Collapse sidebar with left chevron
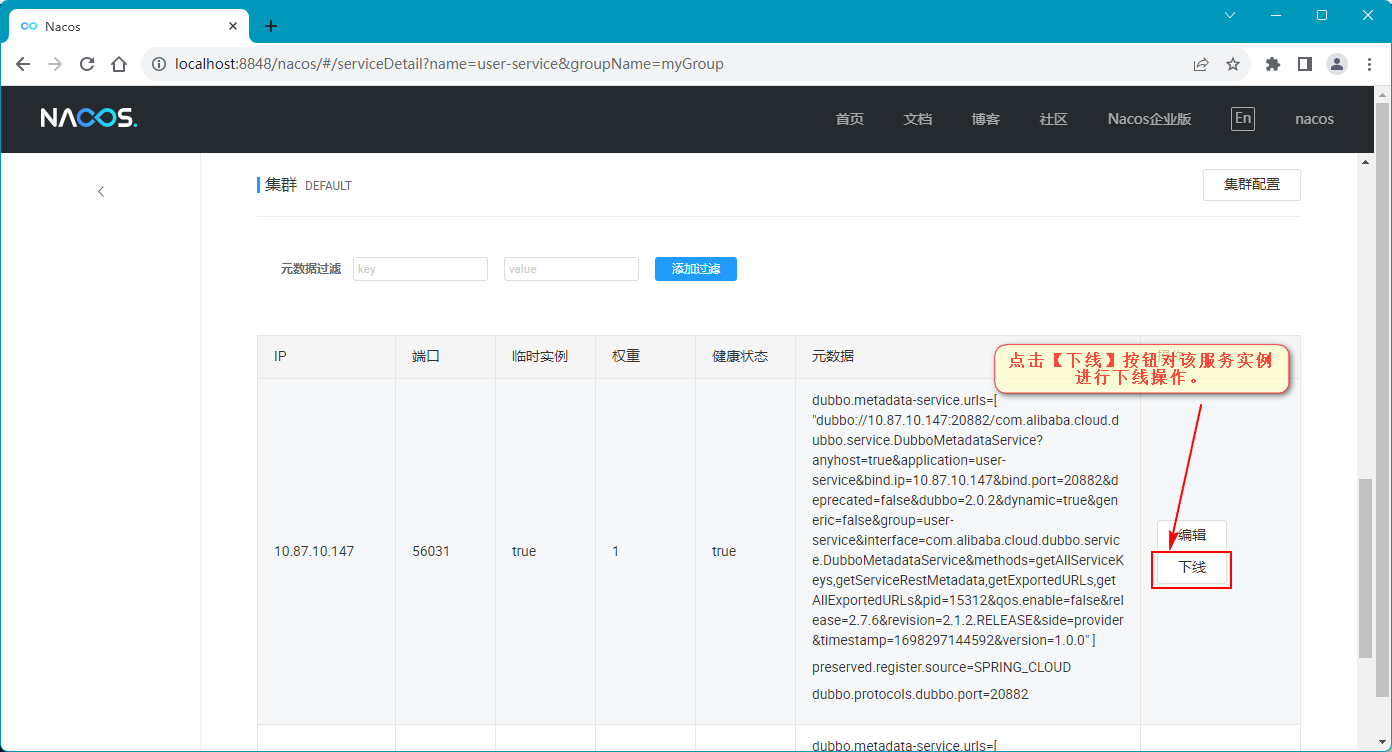This screenshot has width=1392, height=752. coord(101,191)
